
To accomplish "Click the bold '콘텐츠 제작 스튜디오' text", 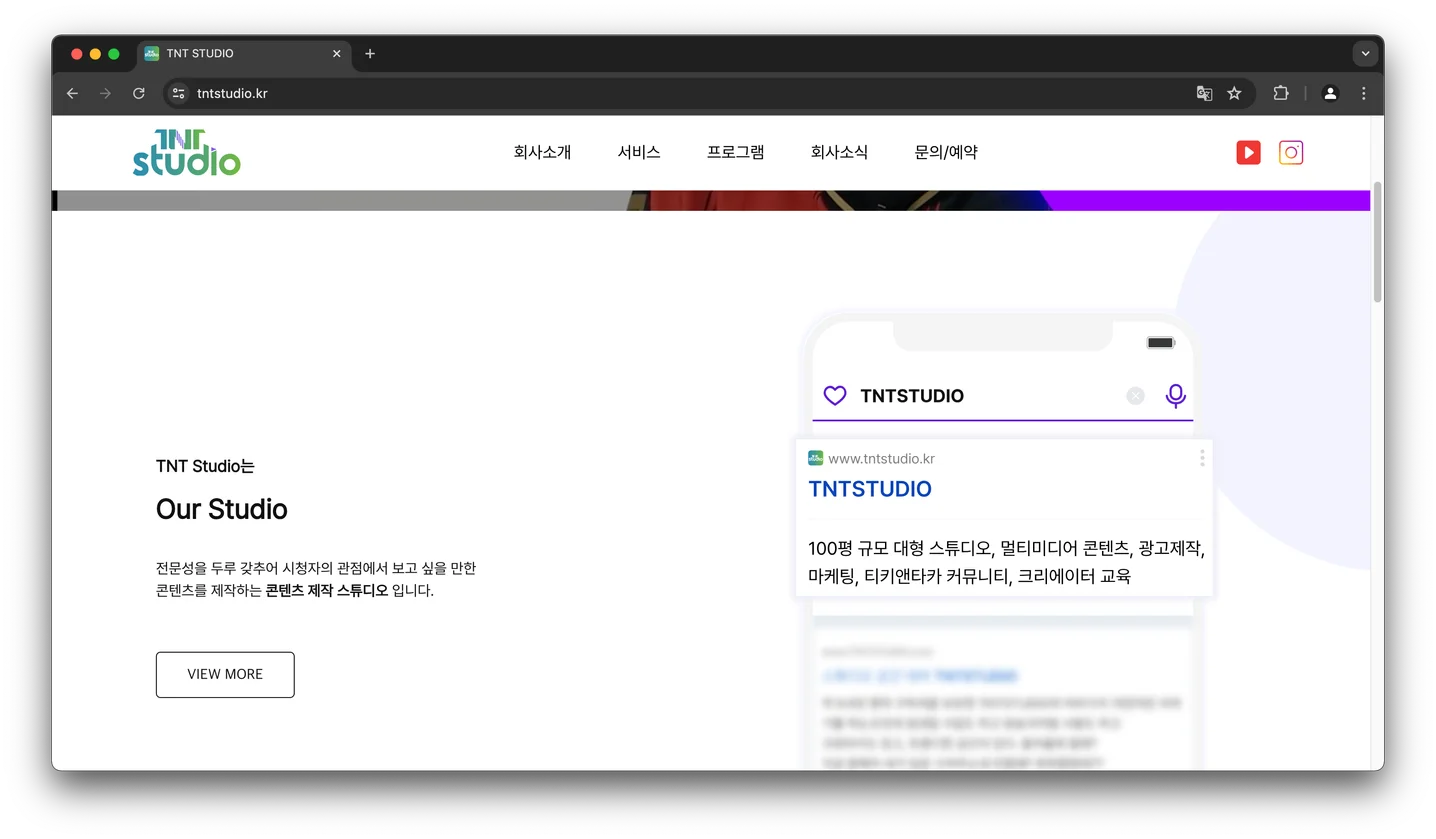I will pyautogui.click(x=326, y=591).
